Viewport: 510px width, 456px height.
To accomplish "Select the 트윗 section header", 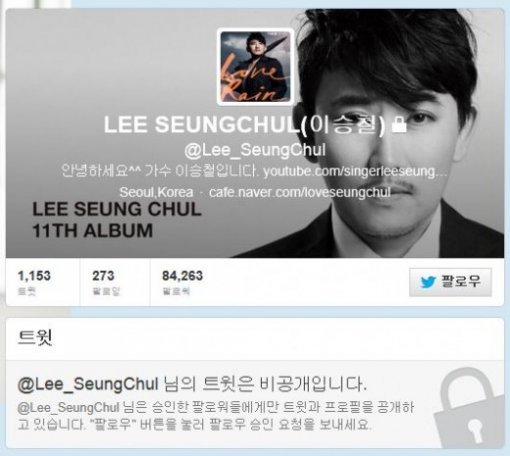I will [35, 337].
